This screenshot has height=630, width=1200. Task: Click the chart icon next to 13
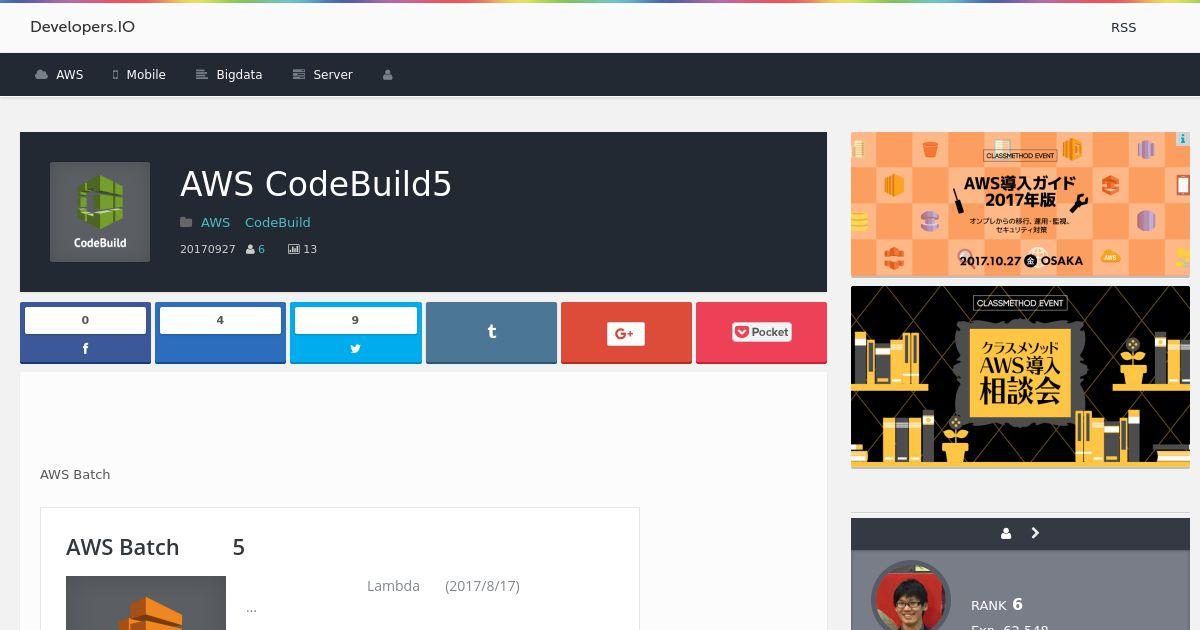point(294,249)
